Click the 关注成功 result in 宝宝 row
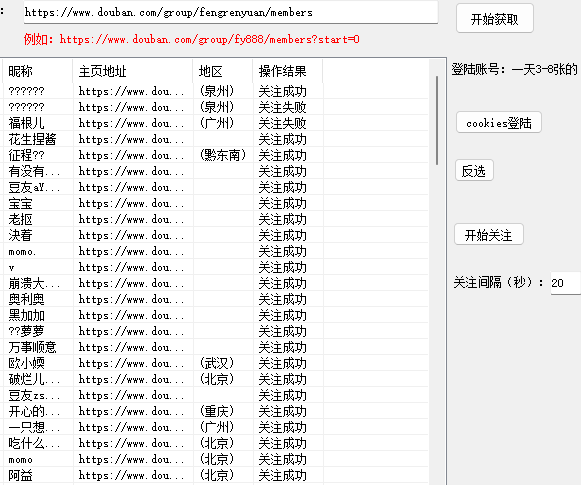 point(282,203)
